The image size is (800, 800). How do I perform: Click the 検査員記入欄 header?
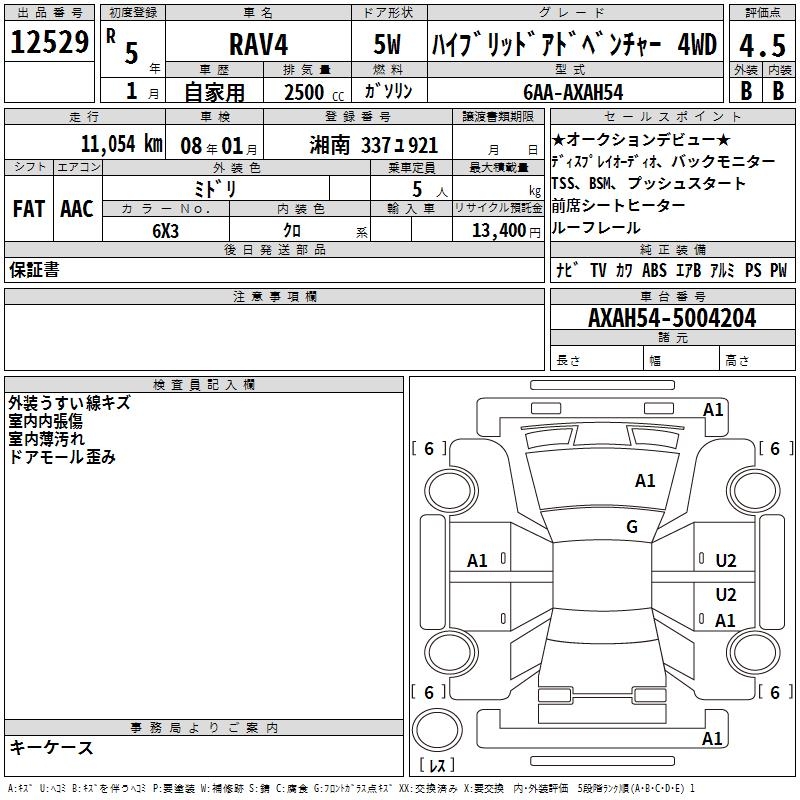coord(204,385)
